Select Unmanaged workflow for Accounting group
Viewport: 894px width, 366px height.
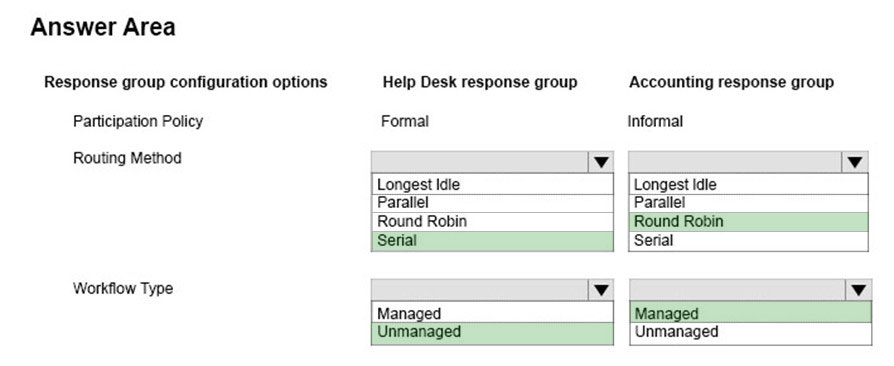coord(751,333)
